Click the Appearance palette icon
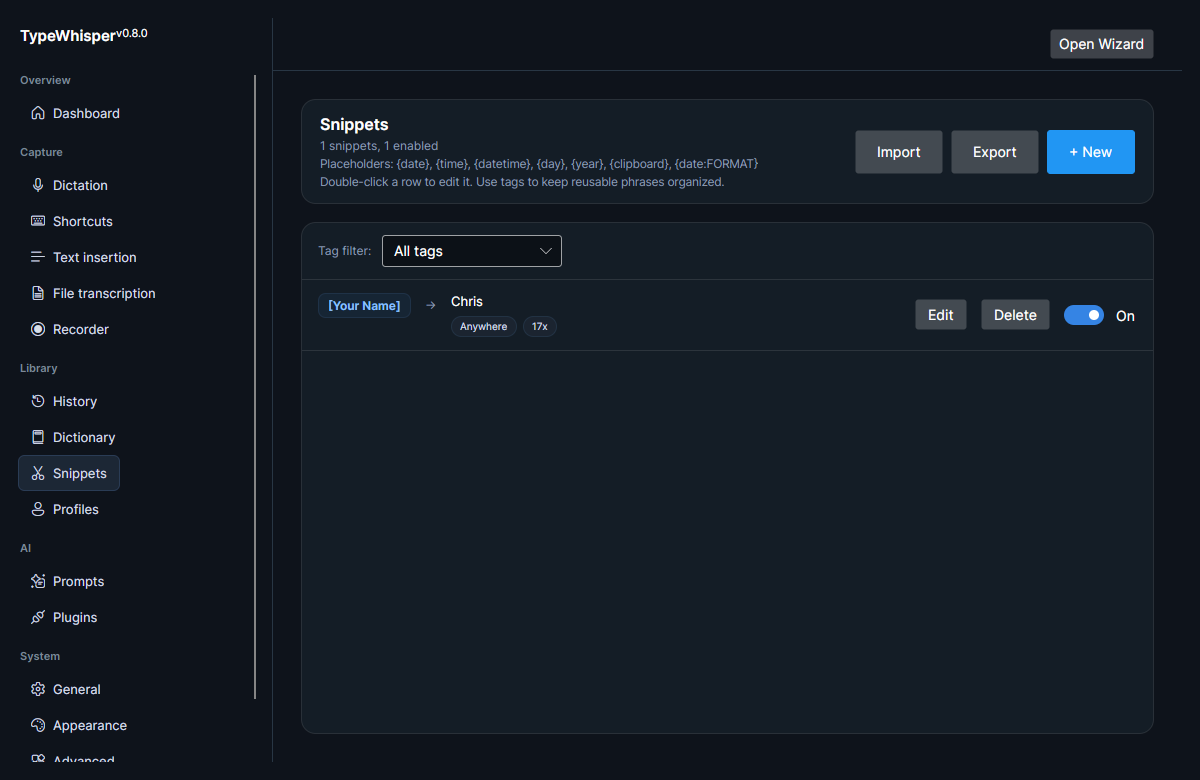1200x780 pixels. coord(38,725)
